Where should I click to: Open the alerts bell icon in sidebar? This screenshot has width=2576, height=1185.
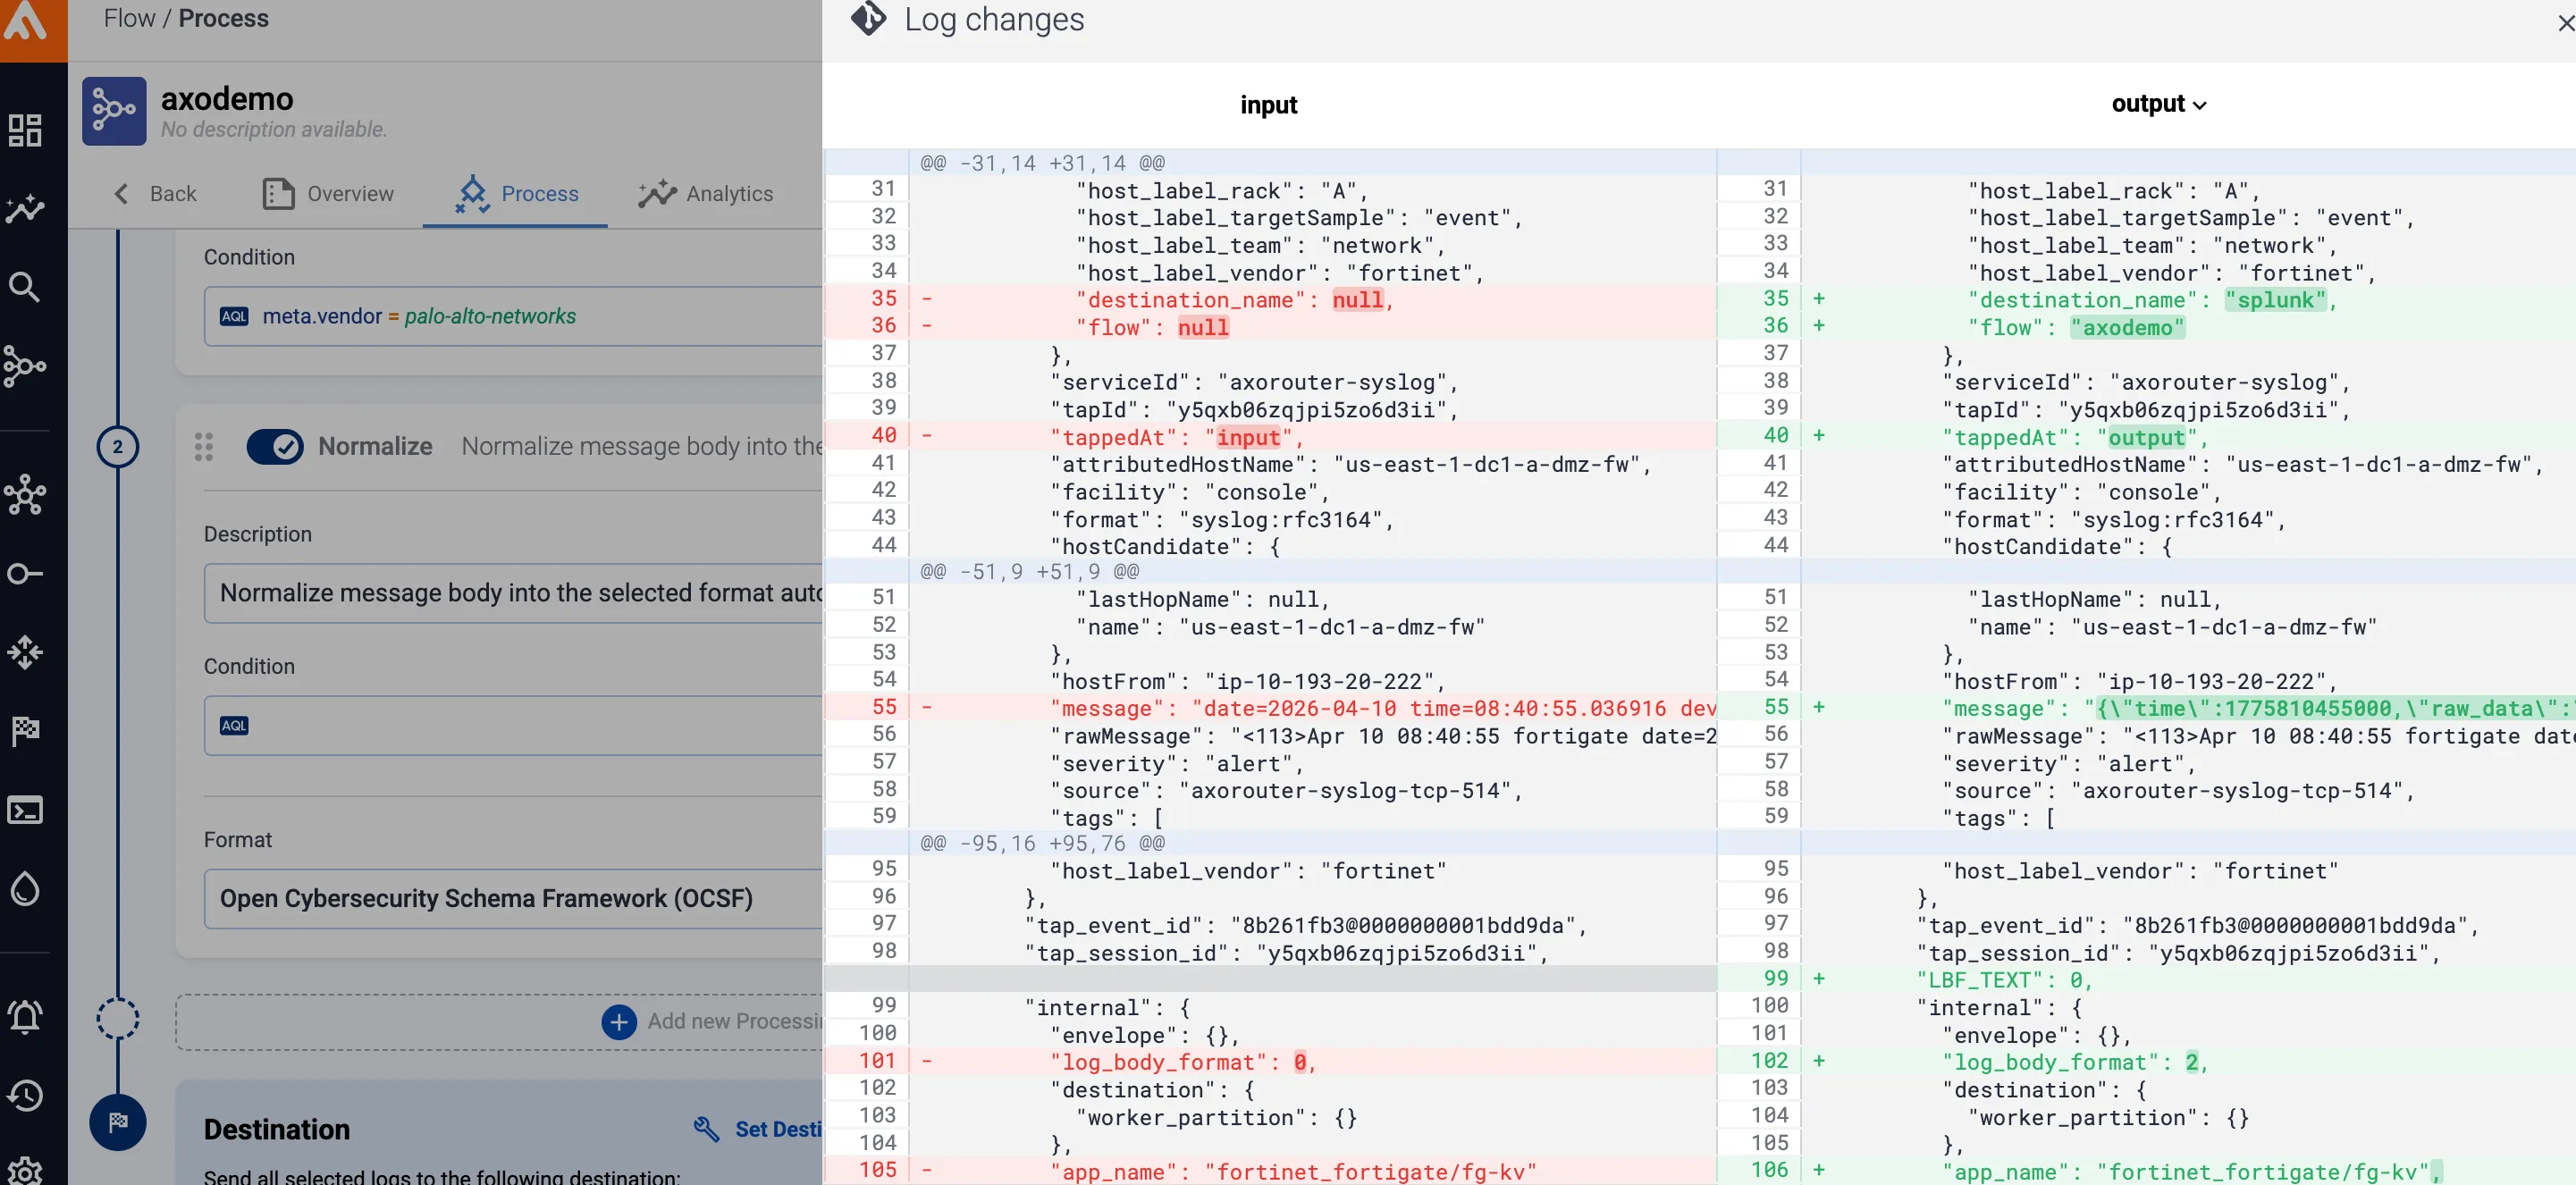point(25,1016)
